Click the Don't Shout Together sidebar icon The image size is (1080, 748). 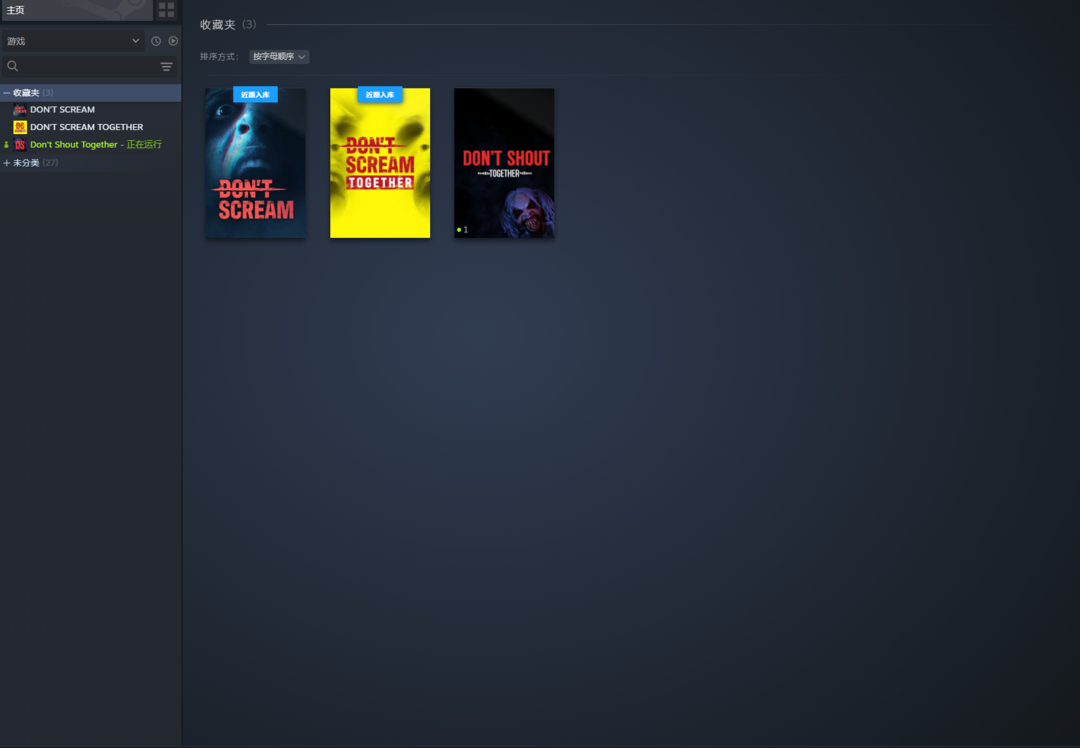pyautogui.click(x=20, y=145)
